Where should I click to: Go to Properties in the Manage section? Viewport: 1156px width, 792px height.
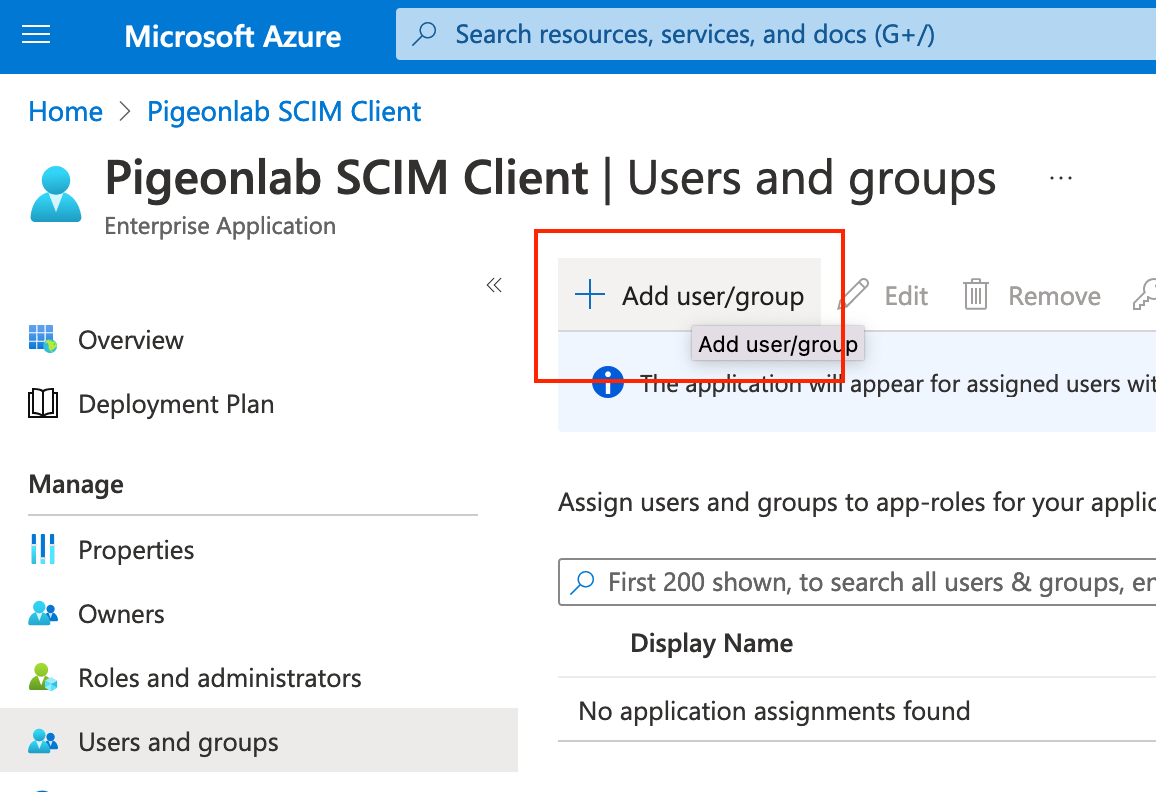(x=136, y=550)
